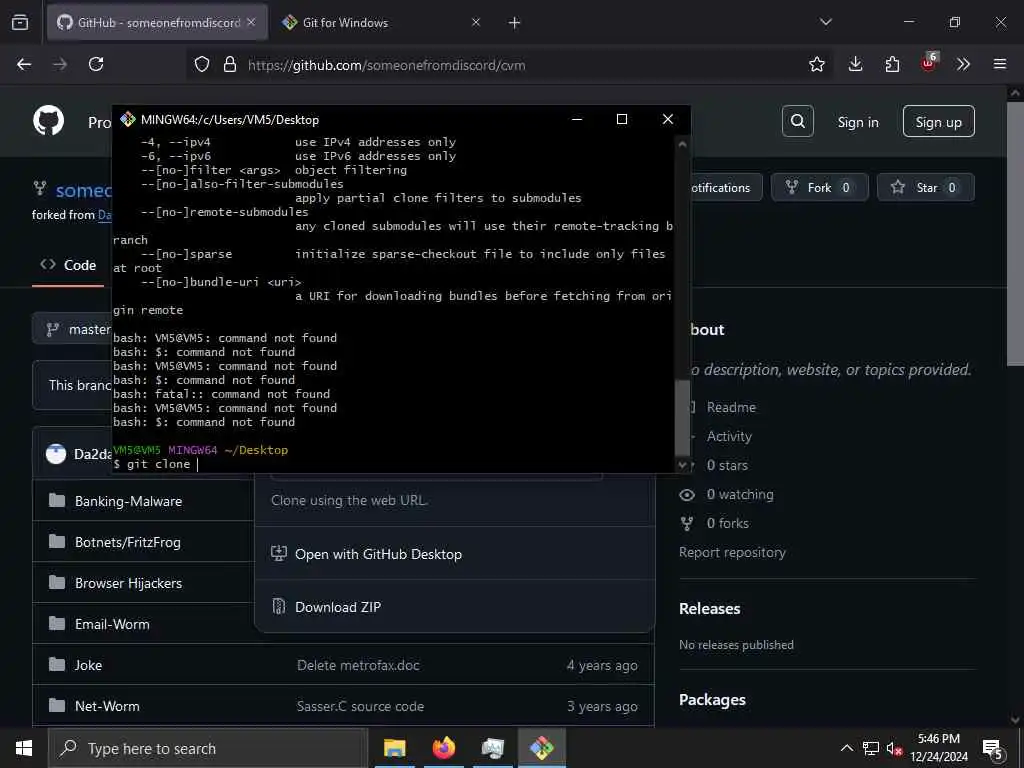Show more tools with the double chevron
The width and height of the screenshot is (1024, 768).
[963, 65]
